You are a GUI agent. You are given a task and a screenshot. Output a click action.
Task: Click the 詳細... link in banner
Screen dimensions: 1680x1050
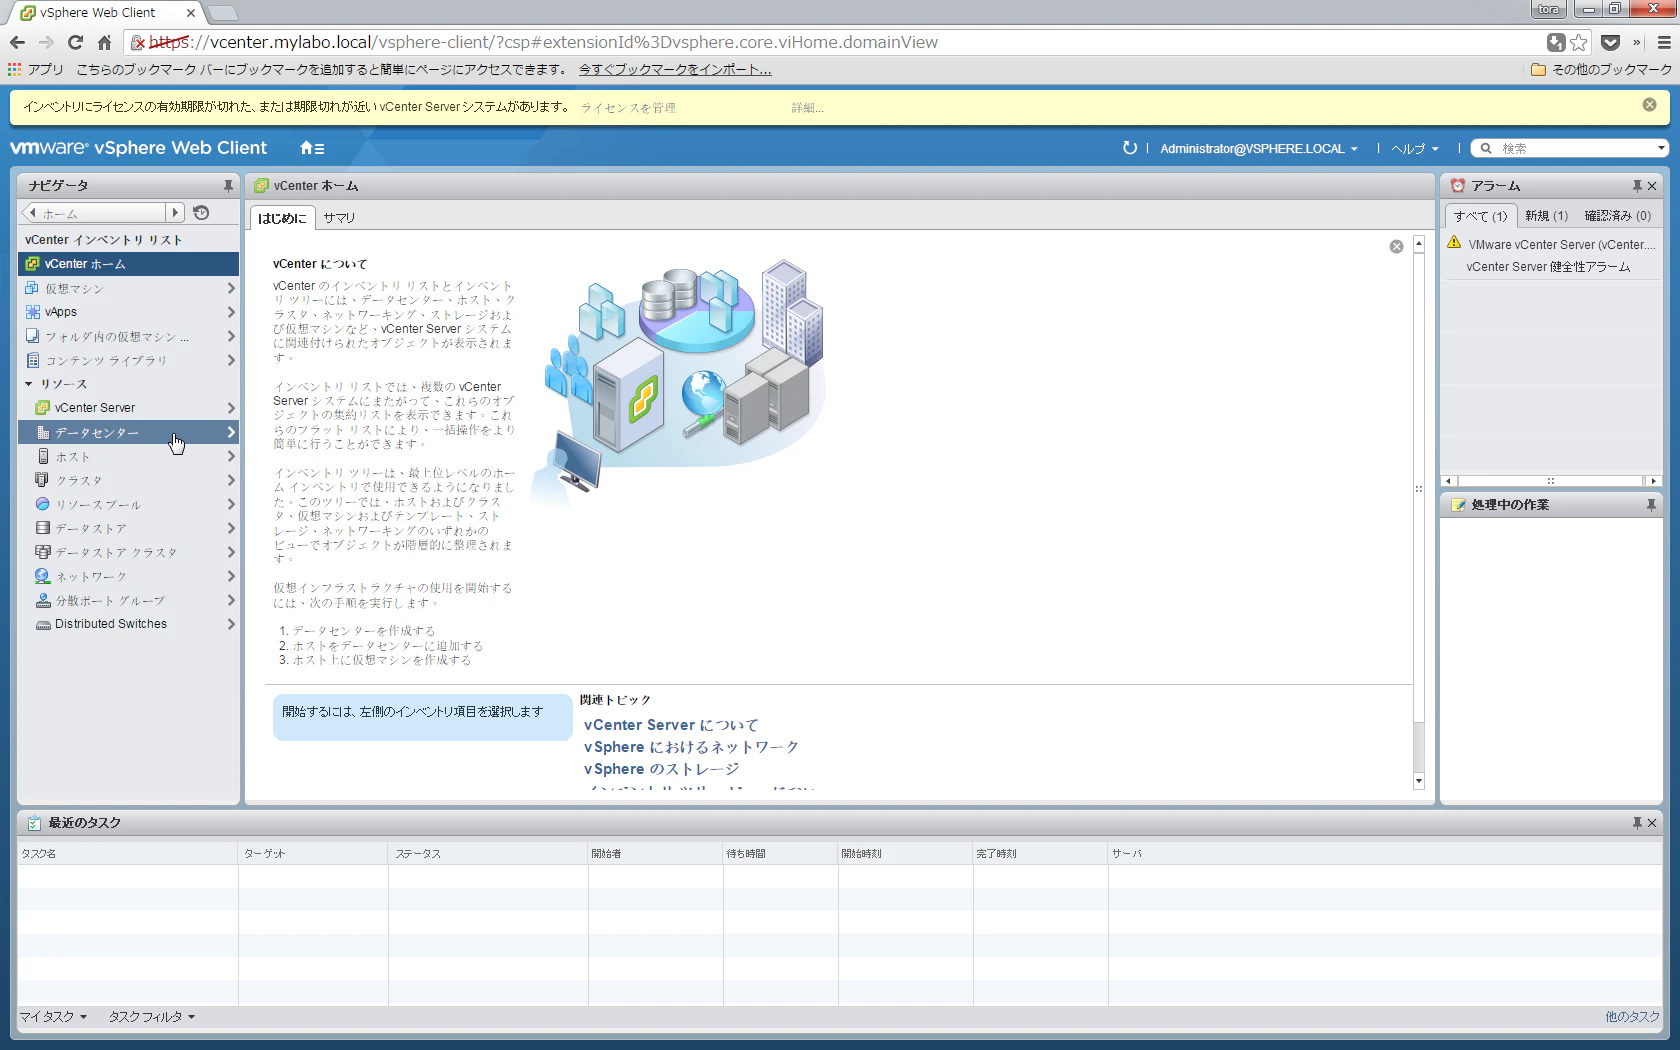807,108
